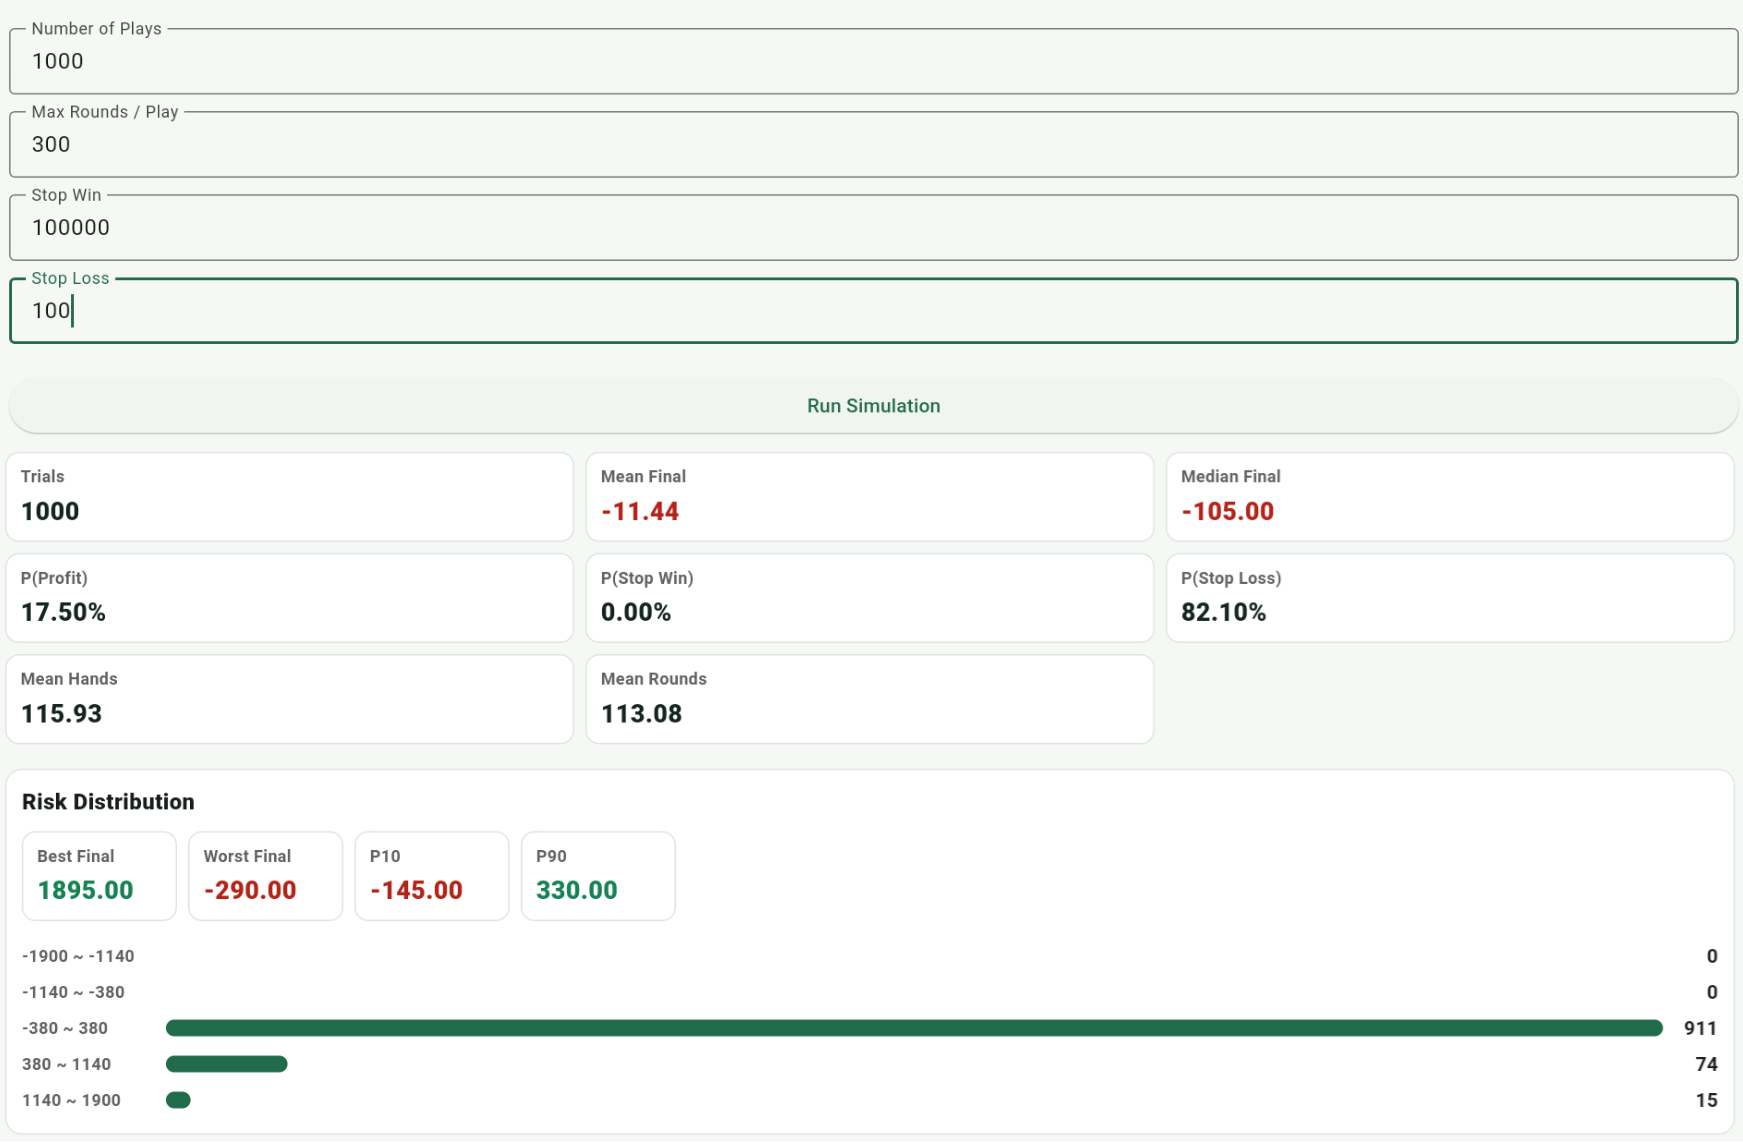Viewport: 1743px width, 1142px height.
Task: Click the P90 value 330.00
Action: click(x=577, y=890)
